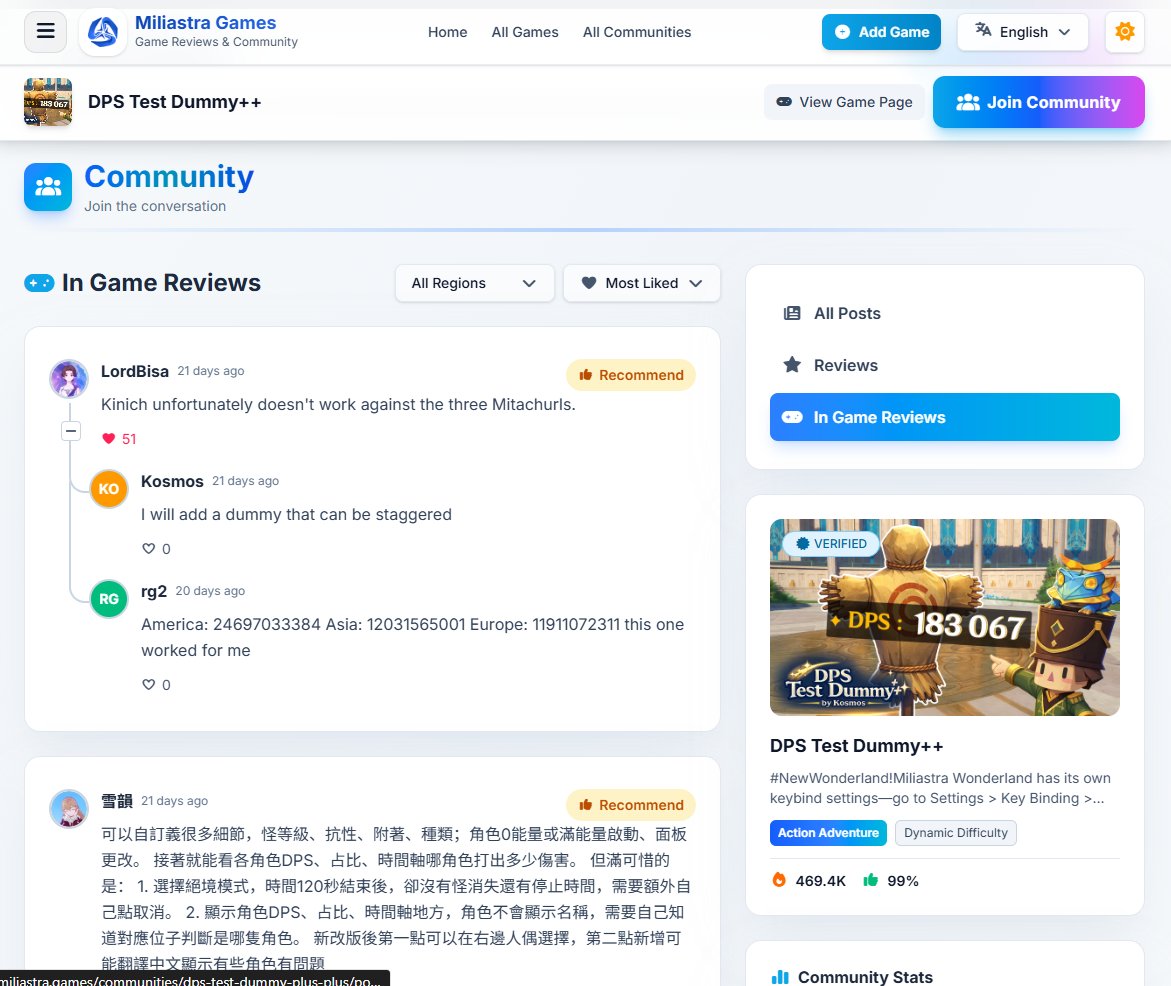Toggle the sun theme switch icon
Image resolution: width=1171 pixels, height=986 pixels.
pos(1125,31)
